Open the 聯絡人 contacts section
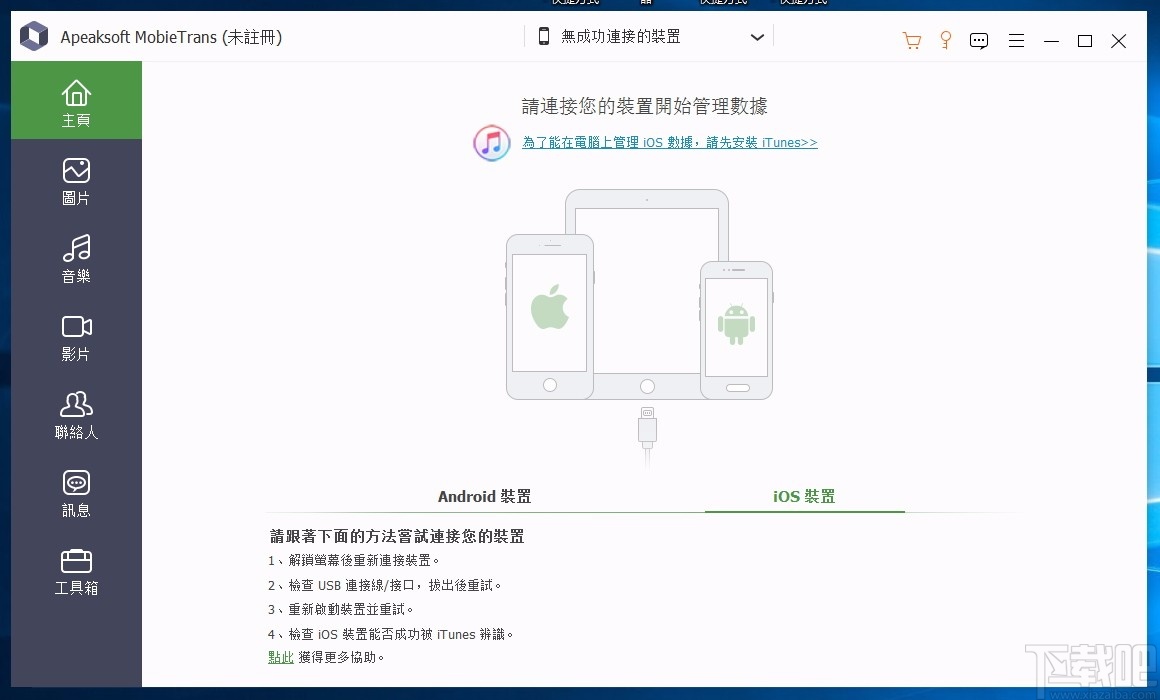 coord(76,416)
